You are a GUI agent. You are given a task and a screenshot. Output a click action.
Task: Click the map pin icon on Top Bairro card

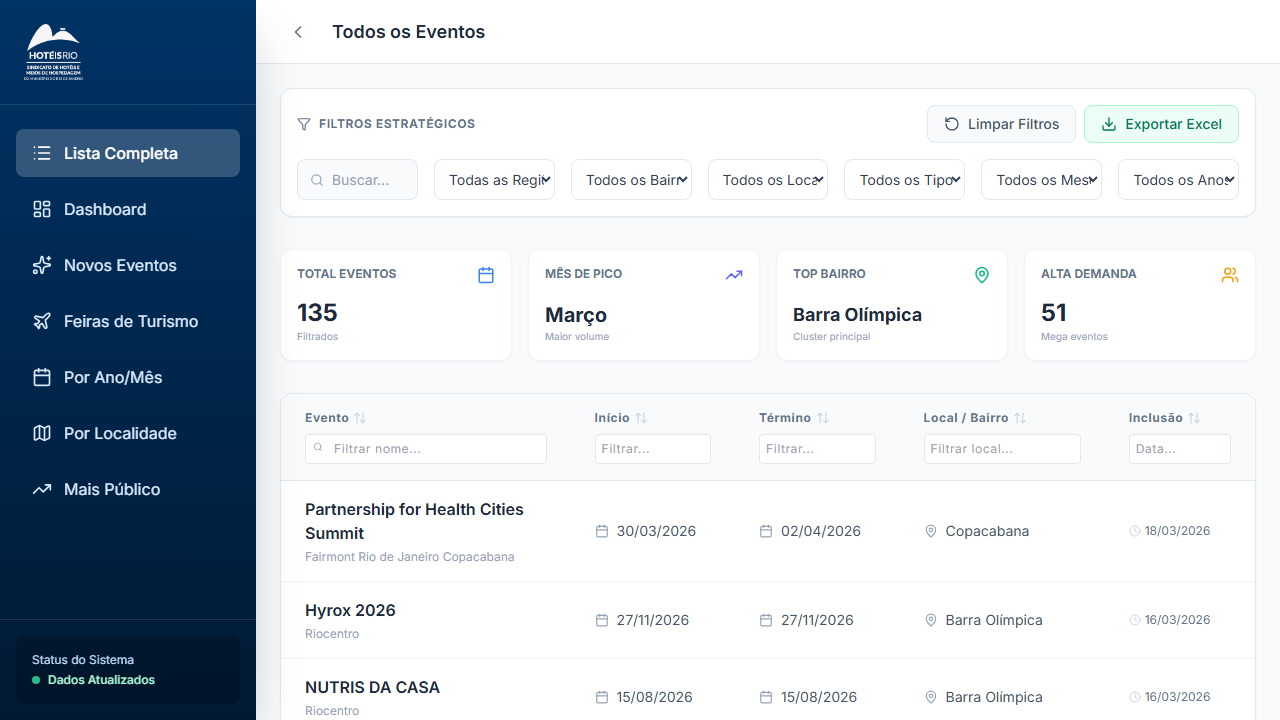click(982, 274)
